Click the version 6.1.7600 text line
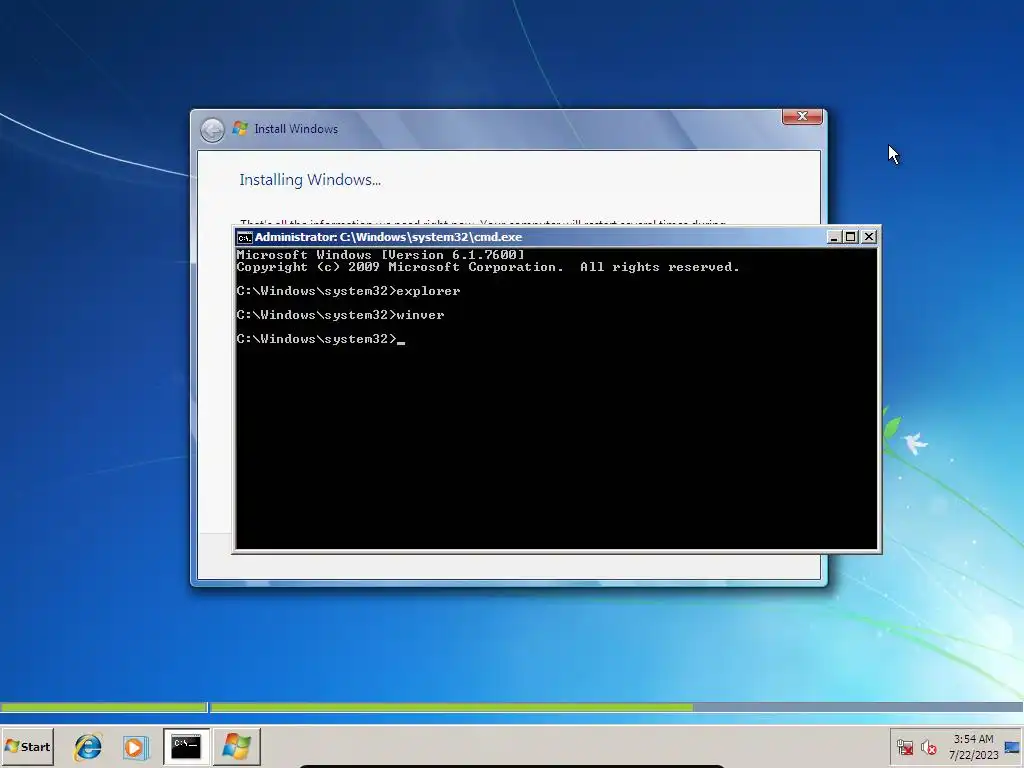The image size is (1024, 768). click(x=380, y=255)
